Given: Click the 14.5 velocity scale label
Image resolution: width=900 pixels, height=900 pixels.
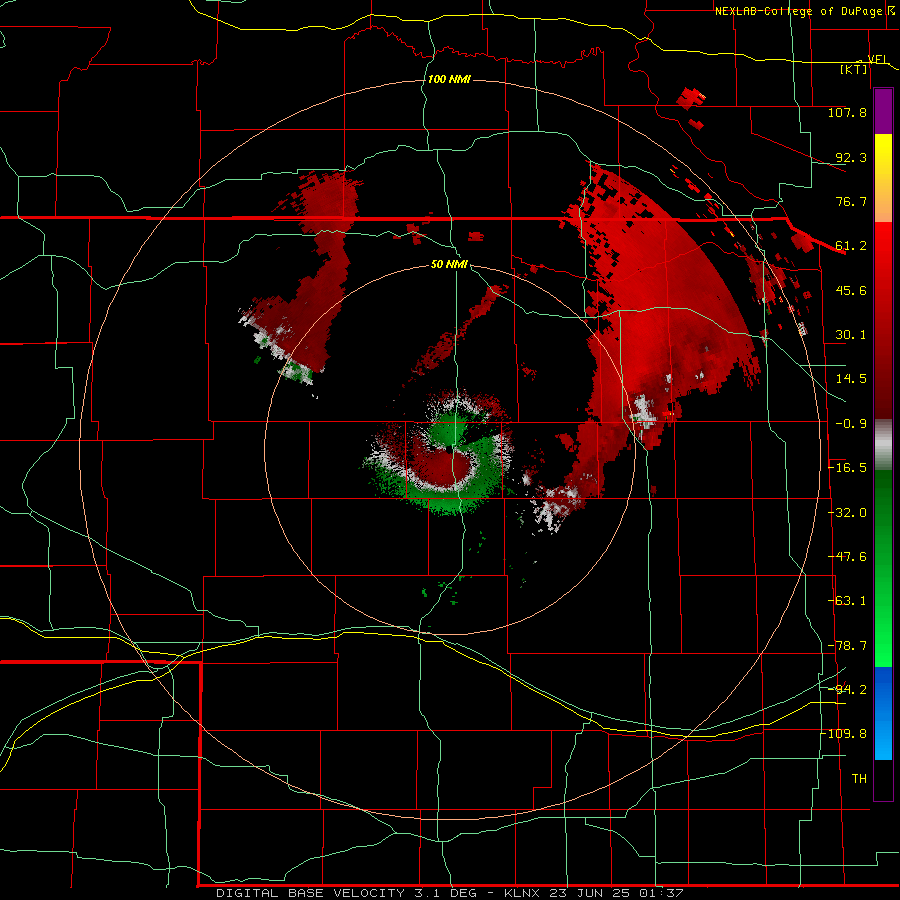Looking at the screenshot, I should click(x=851, y=379).
